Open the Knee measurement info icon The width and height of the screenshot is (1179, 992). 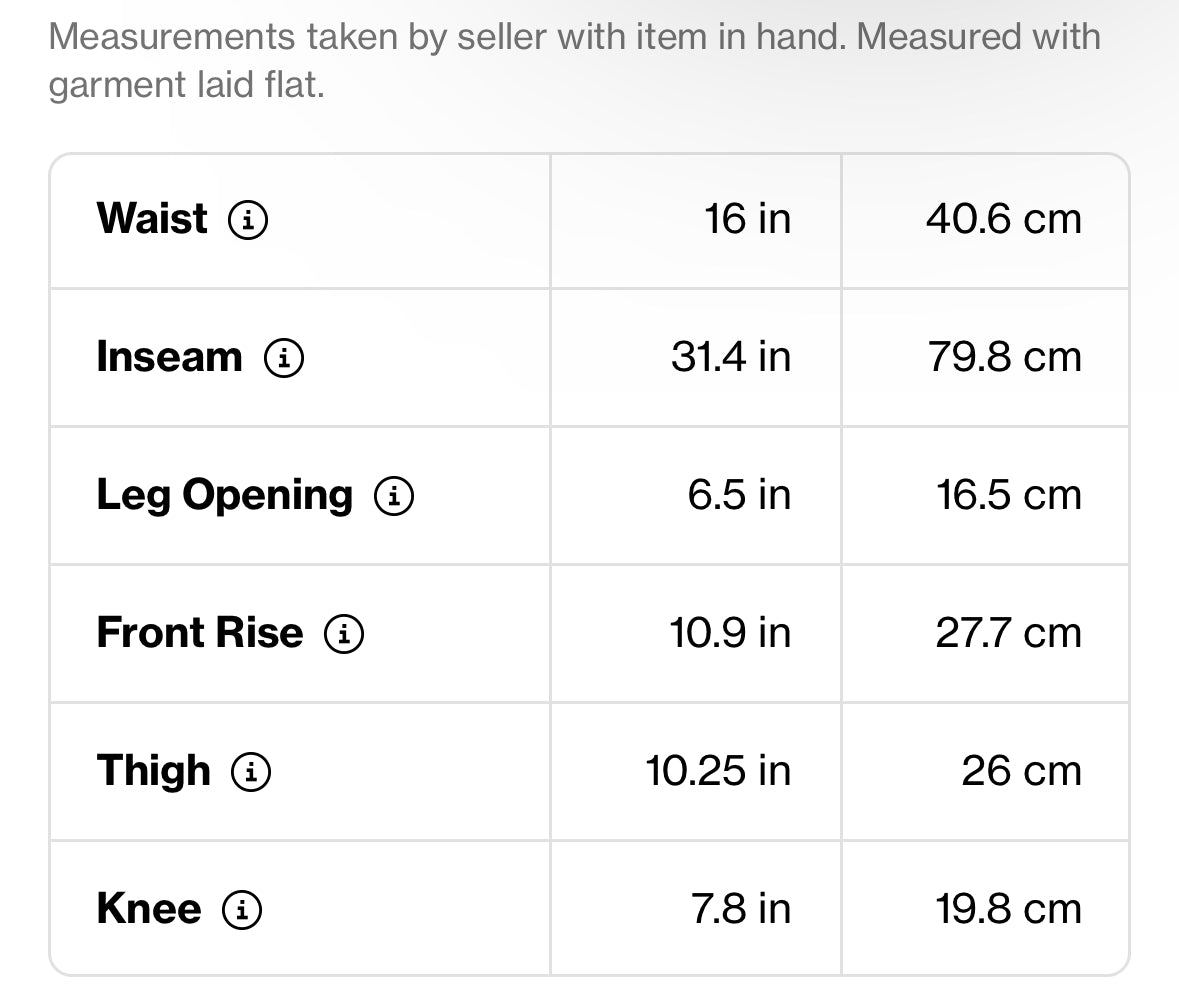pos(242,910)
